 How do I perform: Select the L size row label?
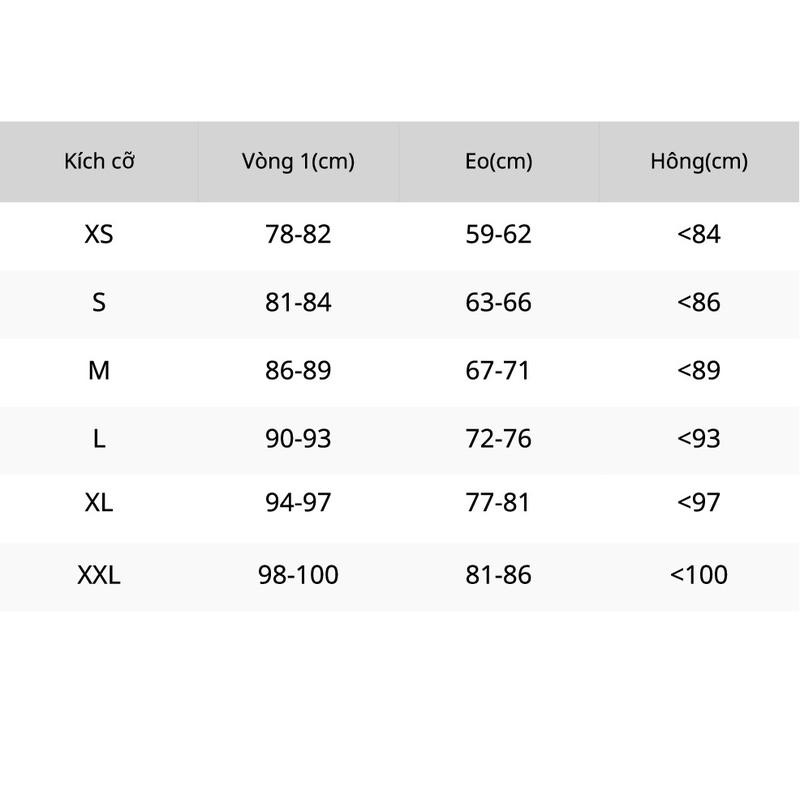coord(99,439)
